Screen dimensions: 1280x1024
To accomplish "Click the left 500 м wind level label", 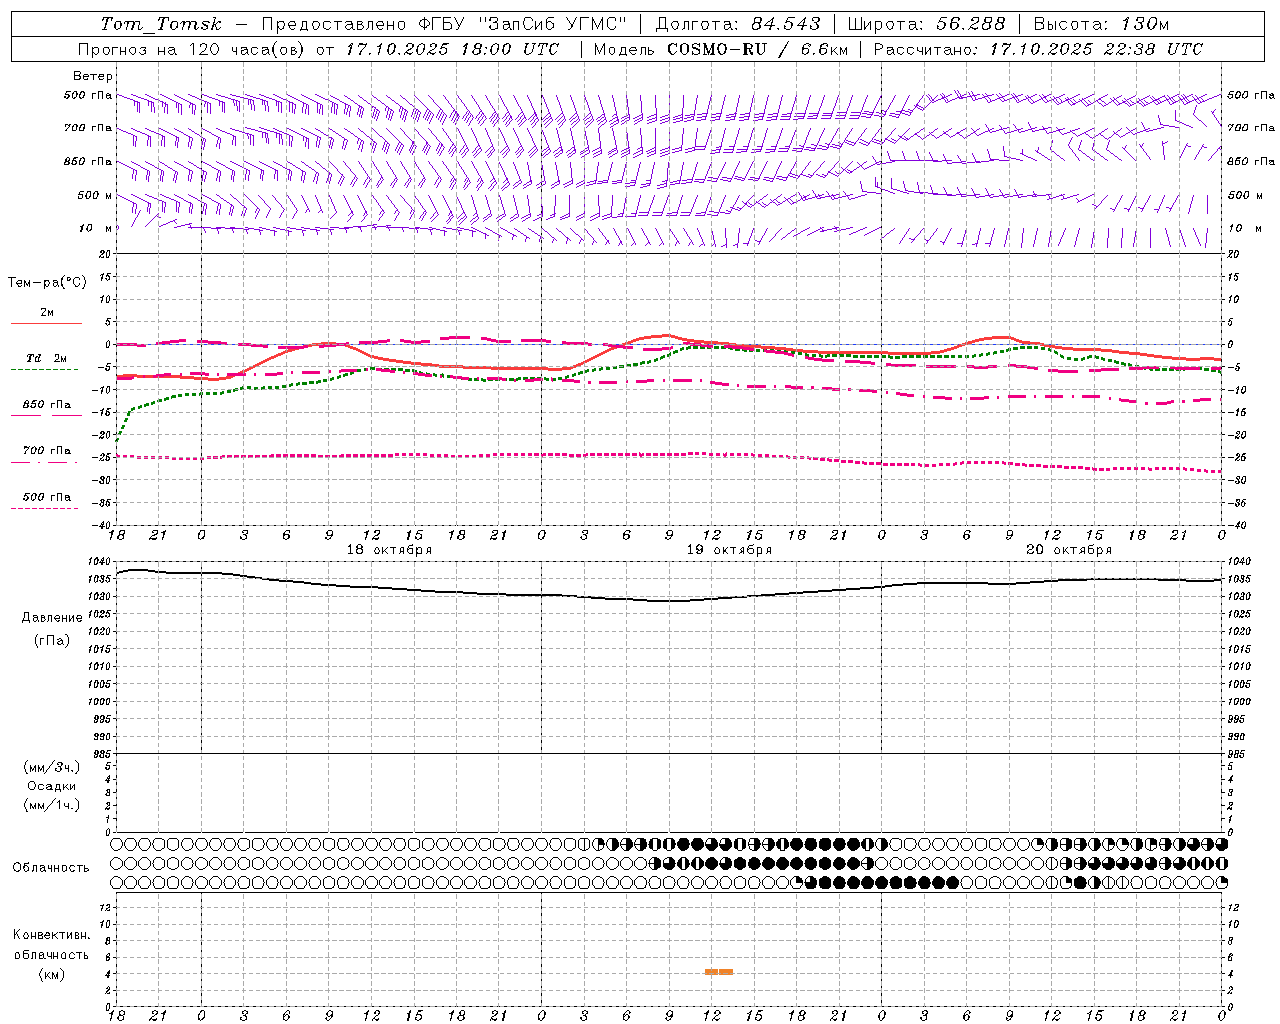I will coord(95,195).
